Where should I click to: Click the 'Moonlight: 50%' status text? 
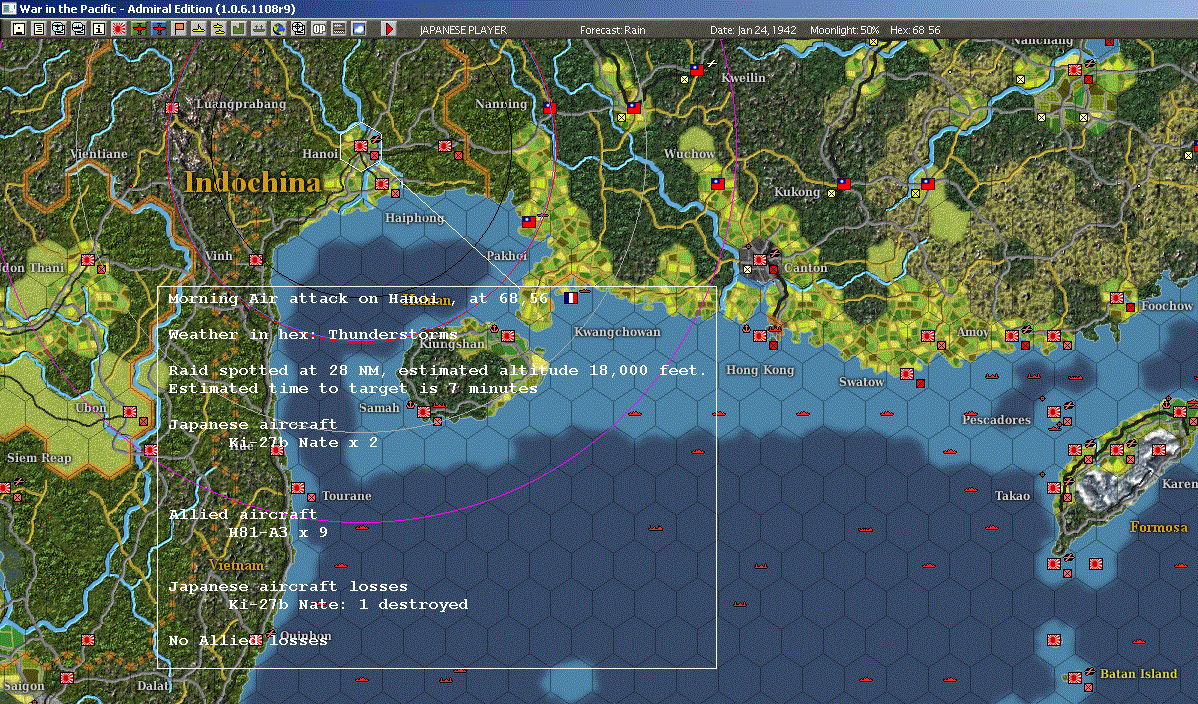coord(844,30)
